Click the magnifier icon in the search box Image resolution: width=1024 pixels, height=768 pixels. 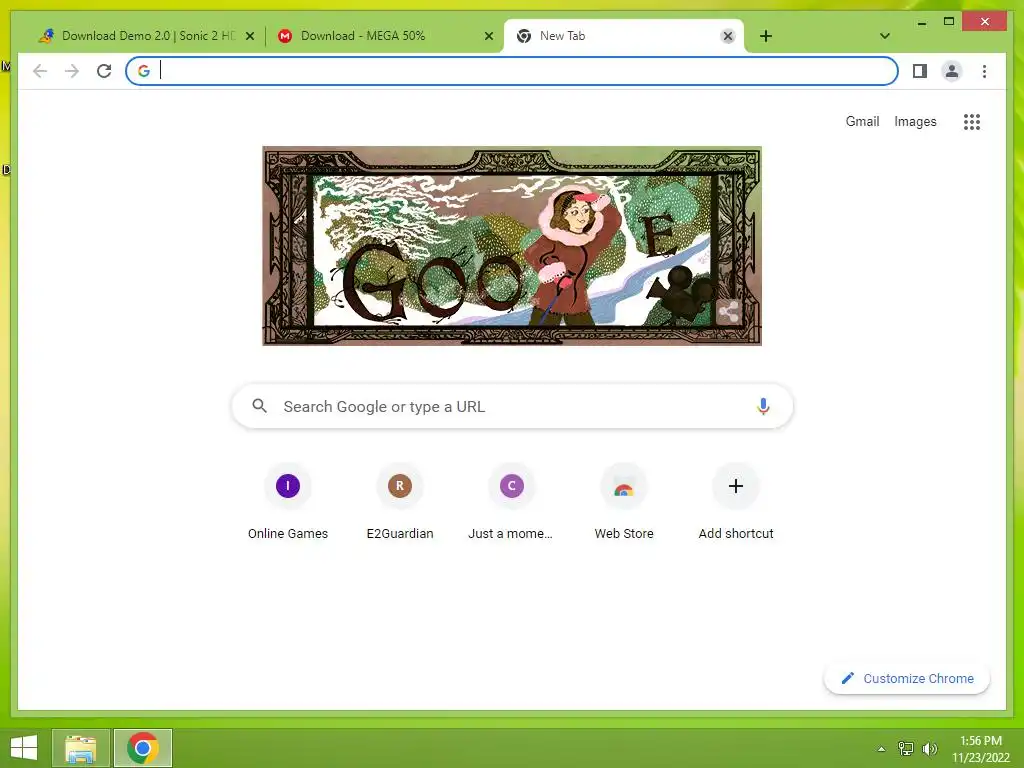259,406
